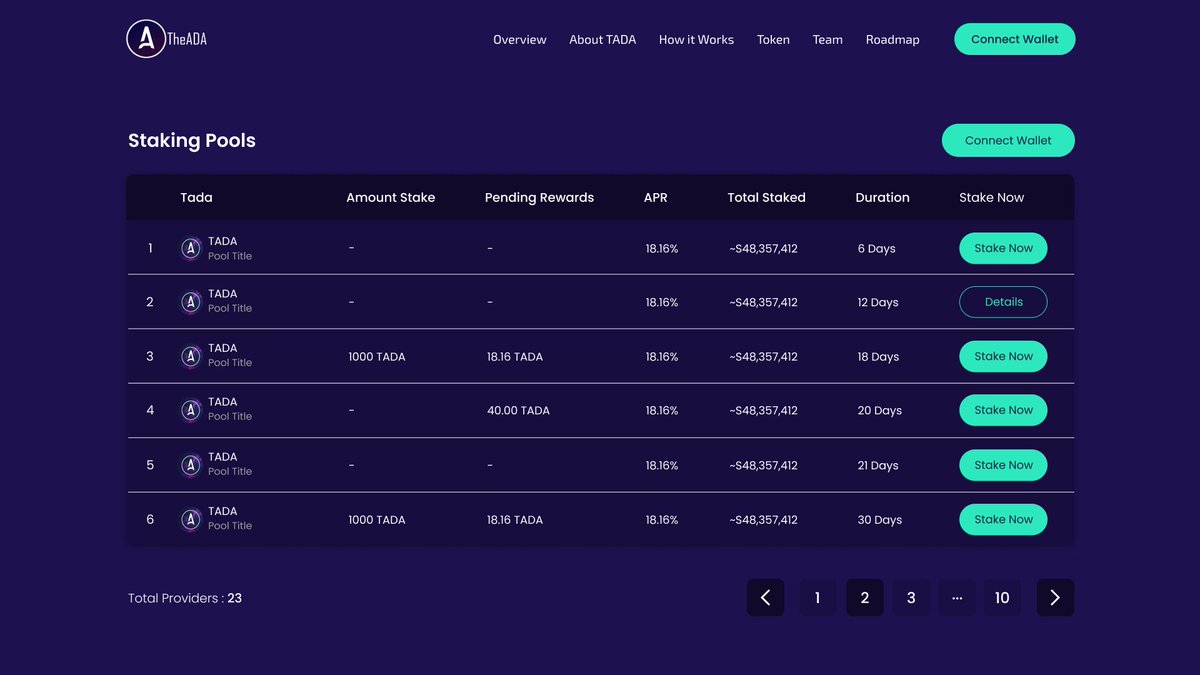This screenshot has height=675, width=1200.
Task: Click 40.00 TADA pending rewards
Action: (x=518, y=411)
